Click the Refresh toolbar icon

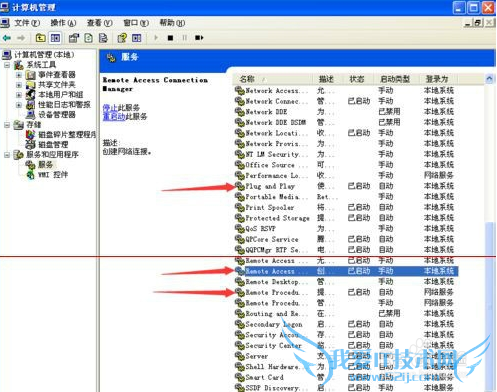coord(88,38)
